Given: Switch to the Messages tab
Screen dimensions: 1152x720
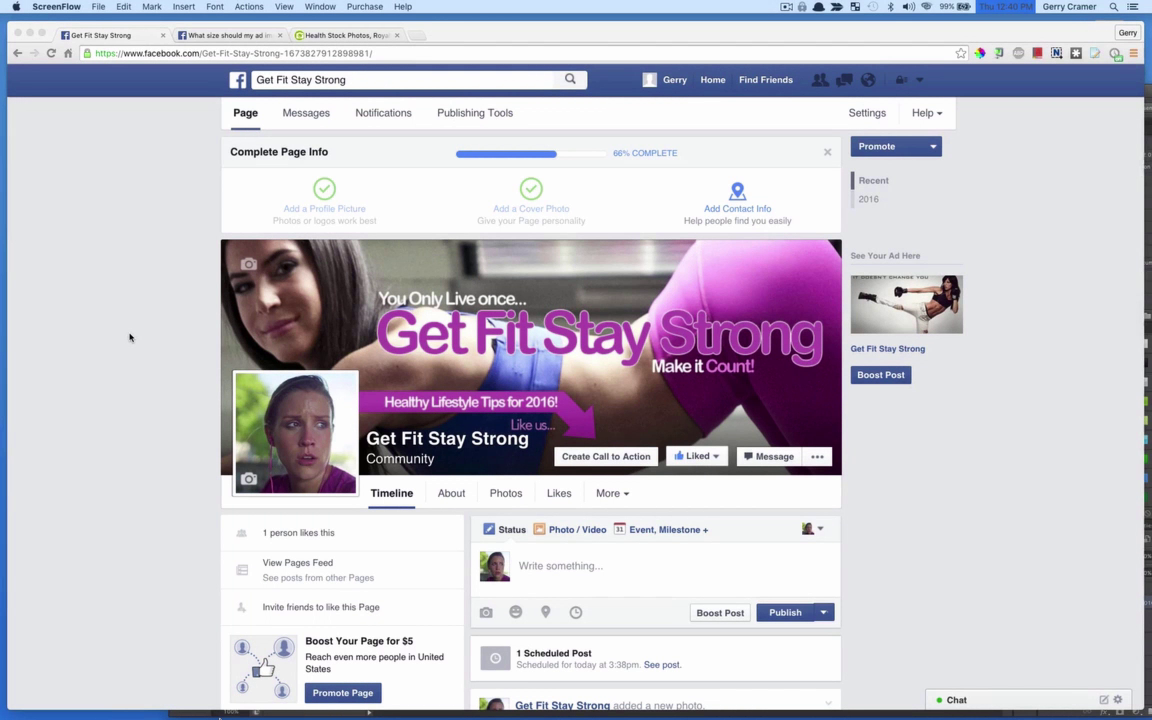Looking at the screenshot, I should click(306, 113).
